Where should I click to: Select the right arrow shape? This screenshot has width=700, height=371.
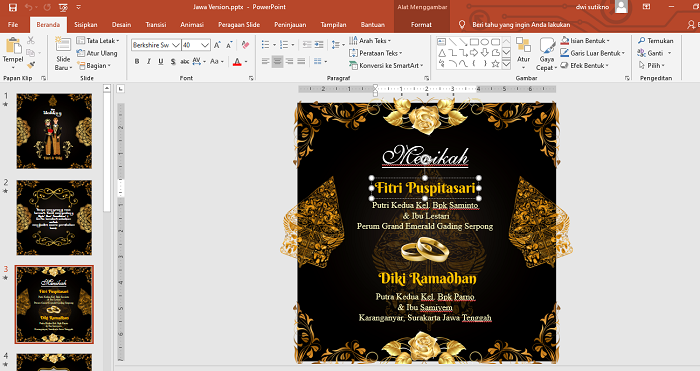(x=474, y=53)
